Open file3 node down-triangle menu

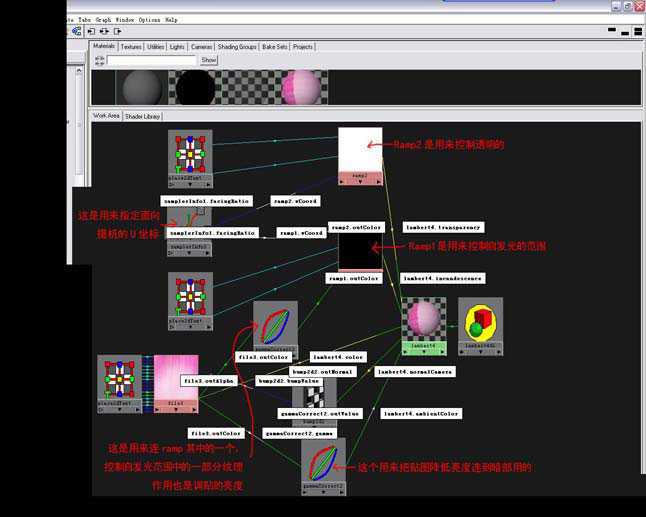(176, 410)
